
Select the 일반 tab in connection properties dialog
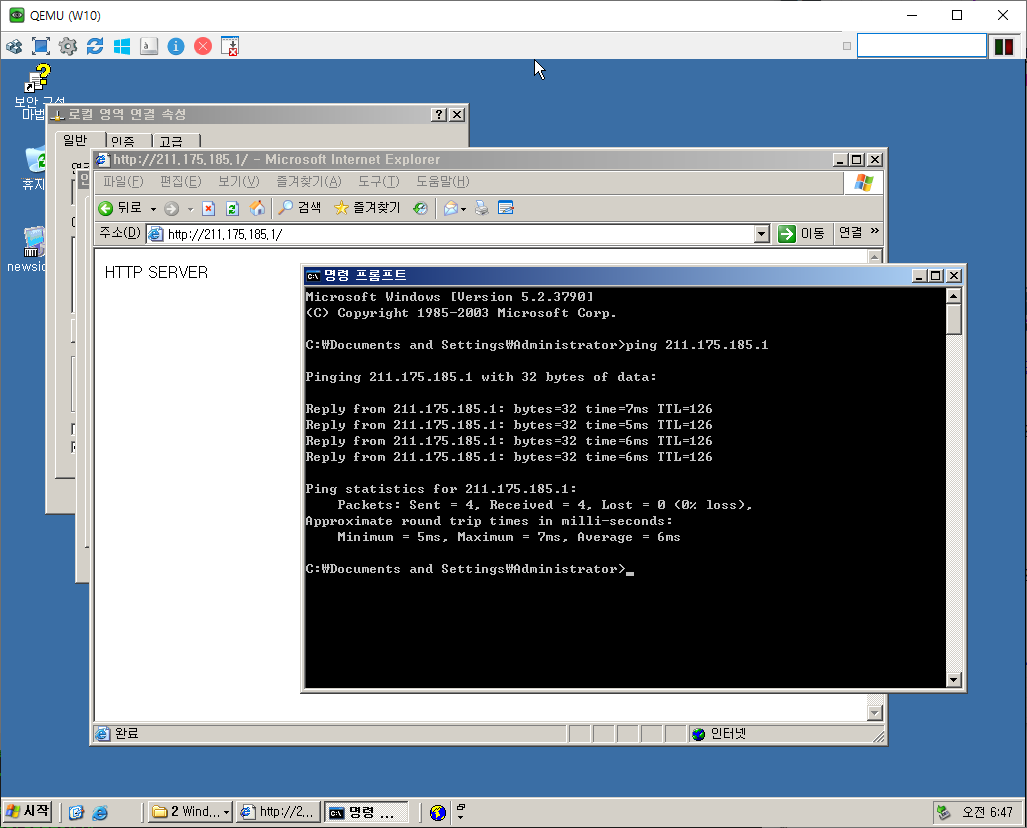coord(75,140)
